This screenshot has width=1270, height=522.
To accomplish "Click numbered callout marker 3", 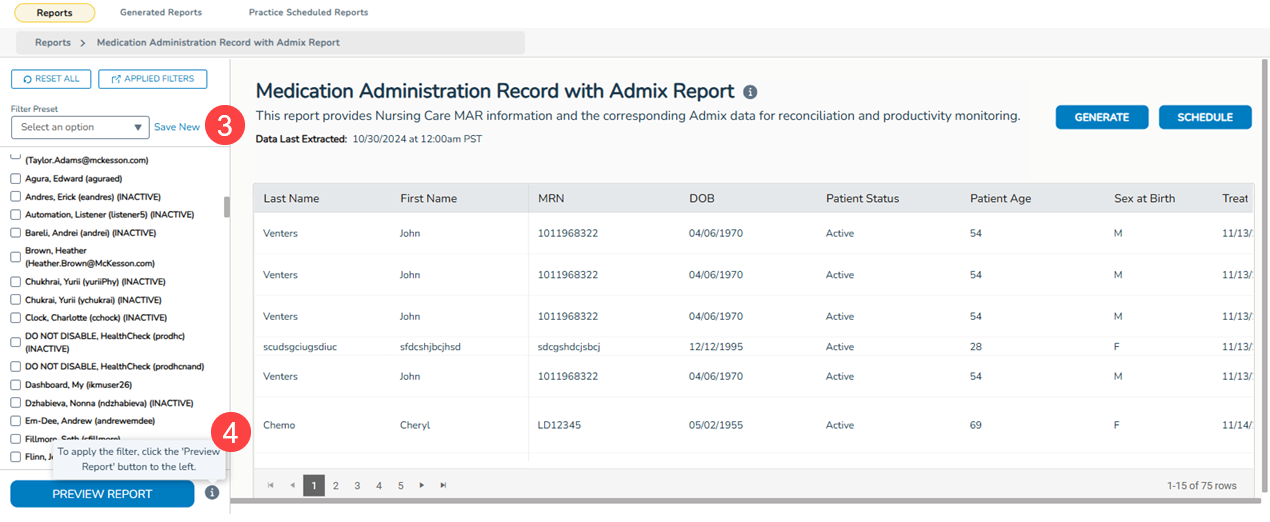I will click(225, 127).
